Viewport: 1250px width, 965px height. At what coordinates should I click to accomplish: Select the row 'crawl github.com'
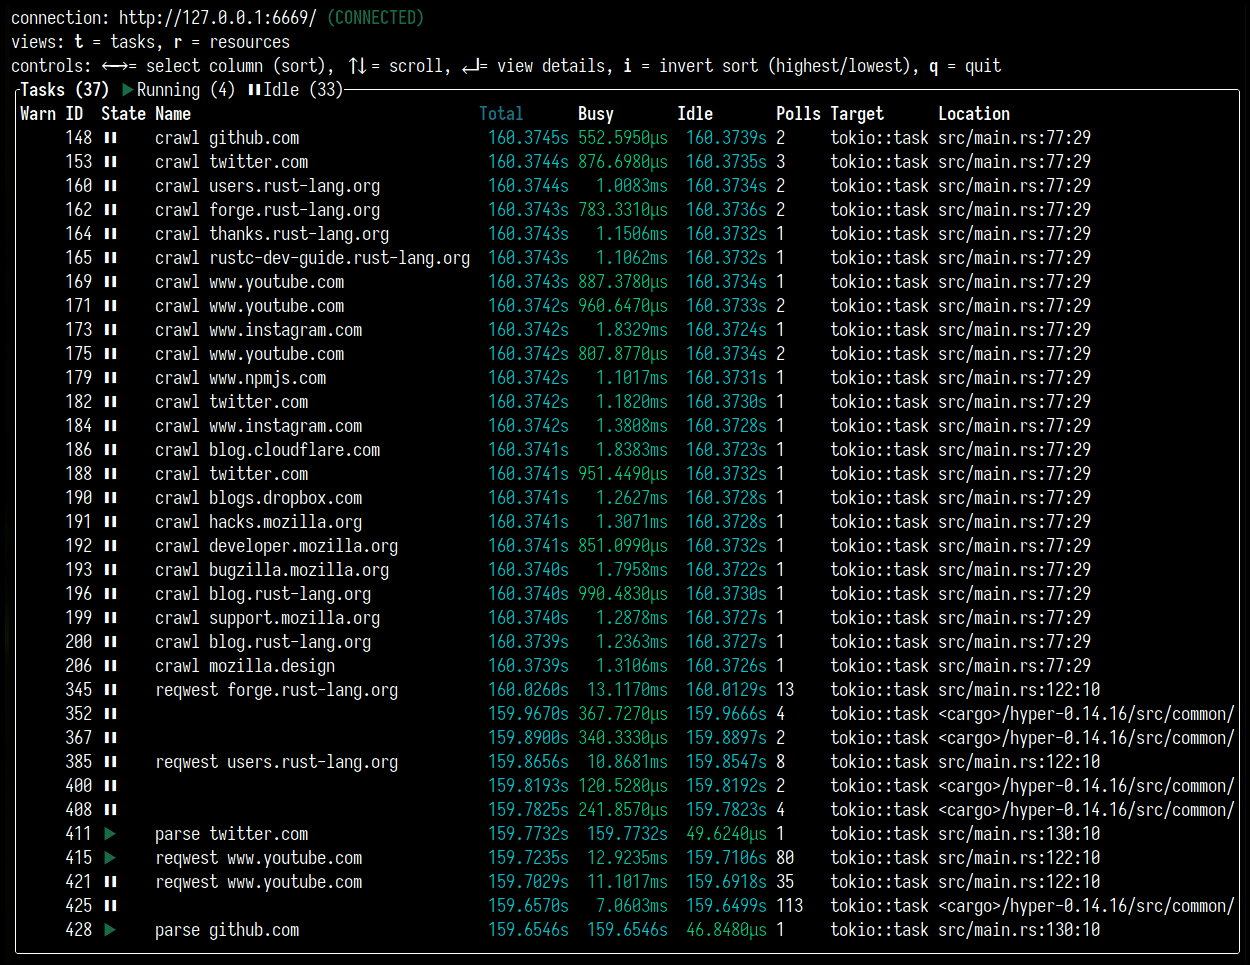(628, 138)
